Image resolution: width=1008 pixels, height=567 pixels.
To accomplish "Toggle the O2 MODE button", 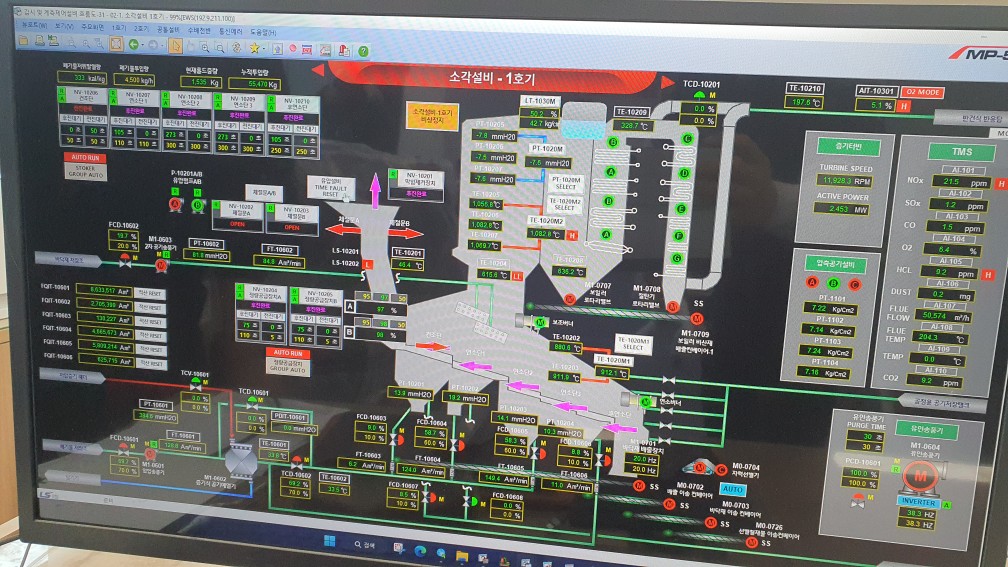I will pos(923,91).
